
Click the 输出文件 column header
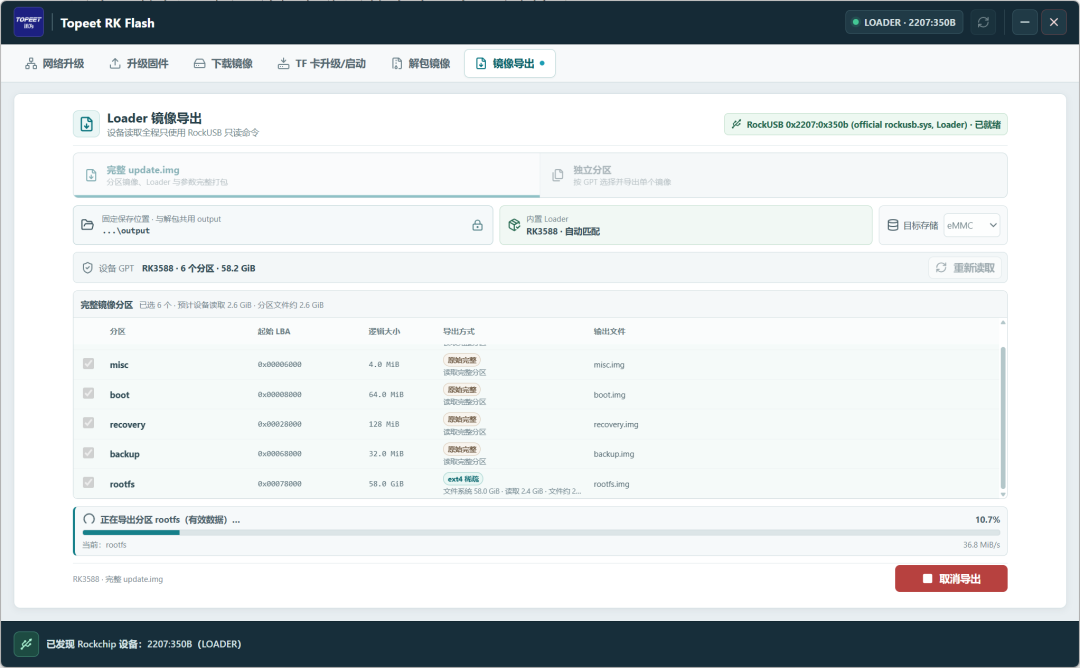coord(610,331)
